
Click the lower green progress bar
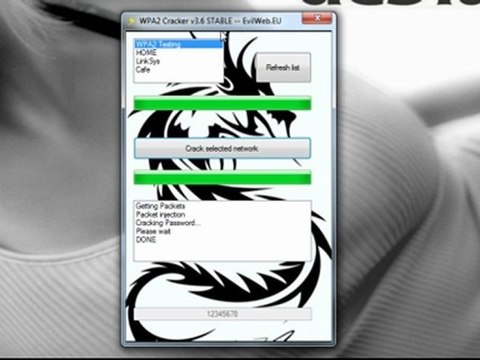point(222,177)
